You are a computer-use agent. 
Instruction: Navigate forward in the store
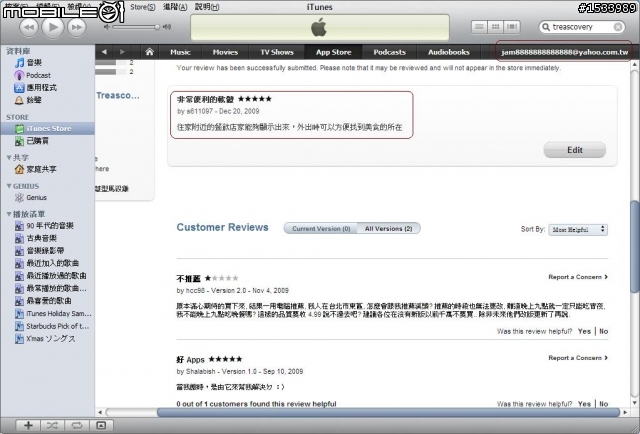(x=122, y=52)
